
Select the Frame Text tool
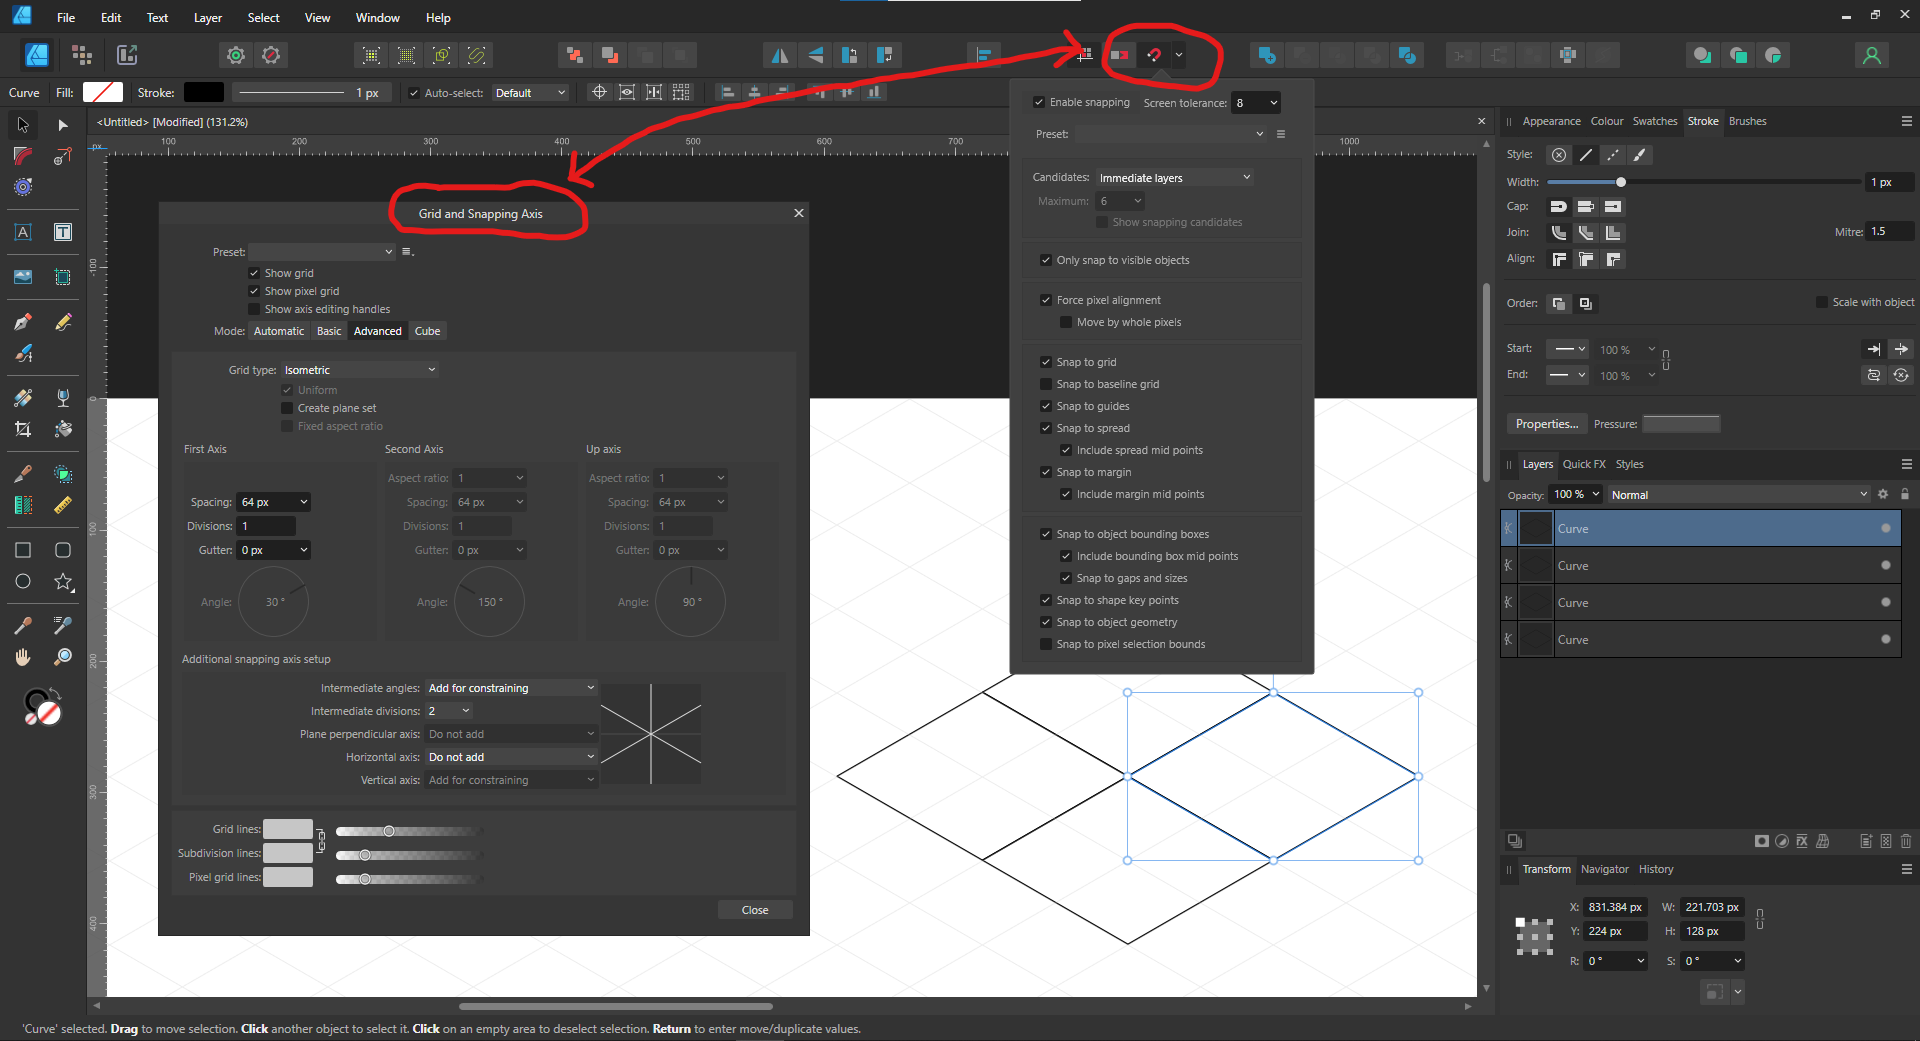pyautogui.click(x=63, y=232)
